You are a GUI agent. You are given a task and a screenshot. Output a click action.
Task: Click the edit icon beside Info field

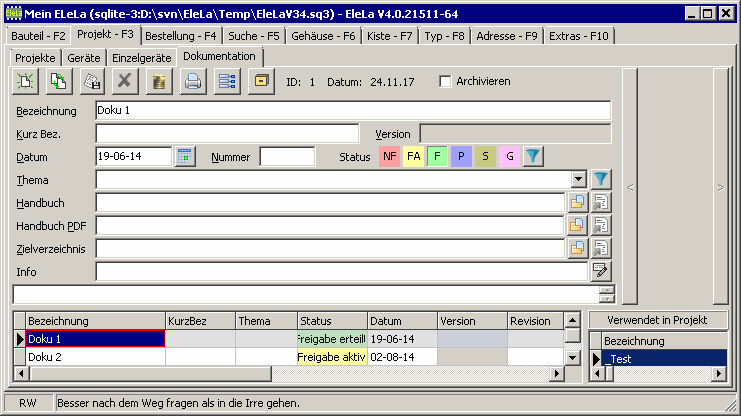point(600,271)
